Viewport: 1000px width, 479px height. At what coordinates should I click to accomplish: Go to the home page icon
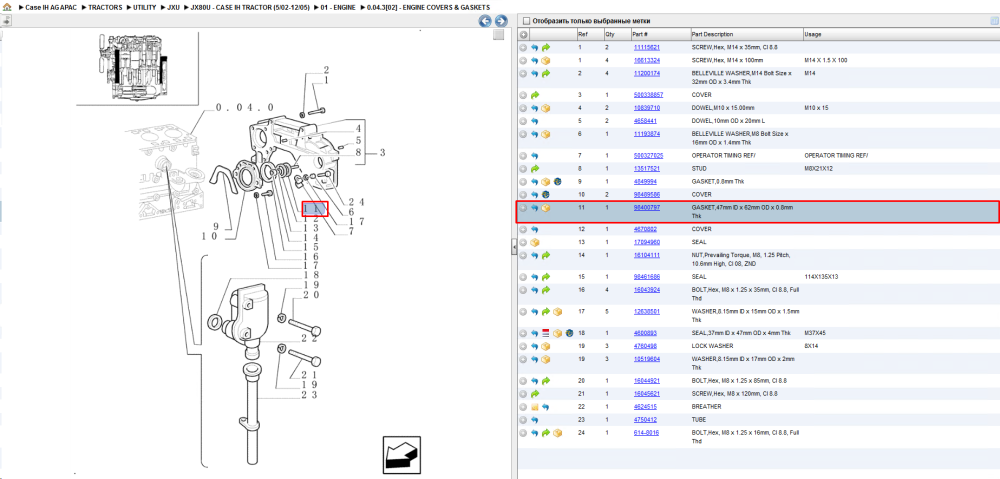click(7, 7)
